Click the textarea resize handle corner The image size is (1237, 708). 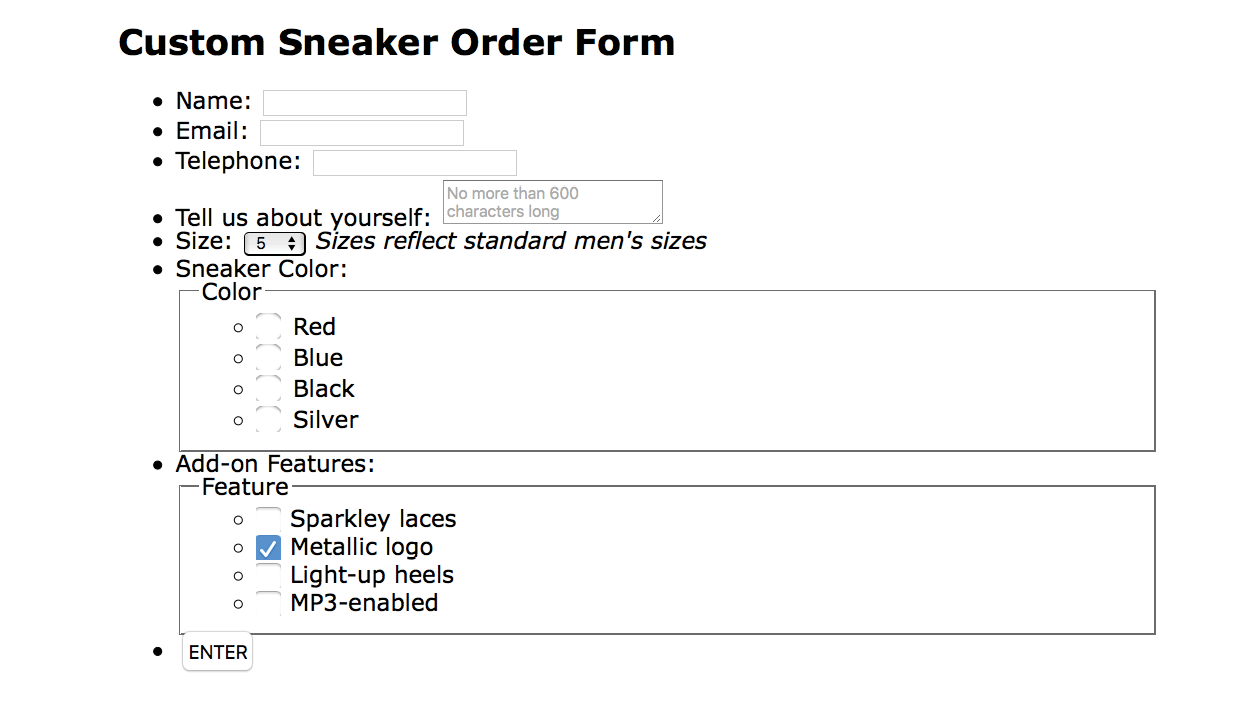(657, 219)
